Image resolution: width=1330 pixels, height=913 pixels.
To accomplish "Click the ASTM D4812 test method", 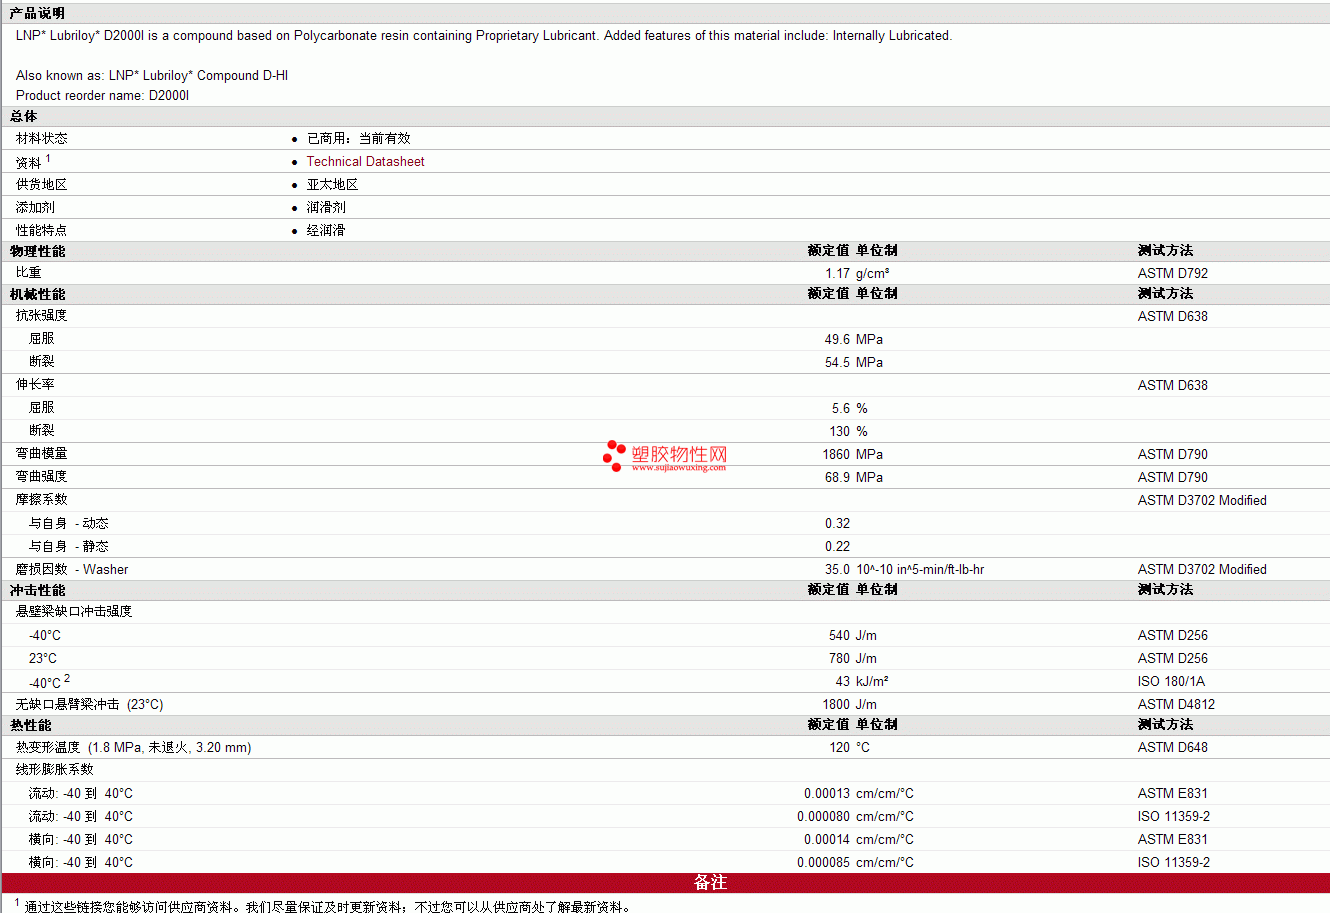I will 1177,704.
